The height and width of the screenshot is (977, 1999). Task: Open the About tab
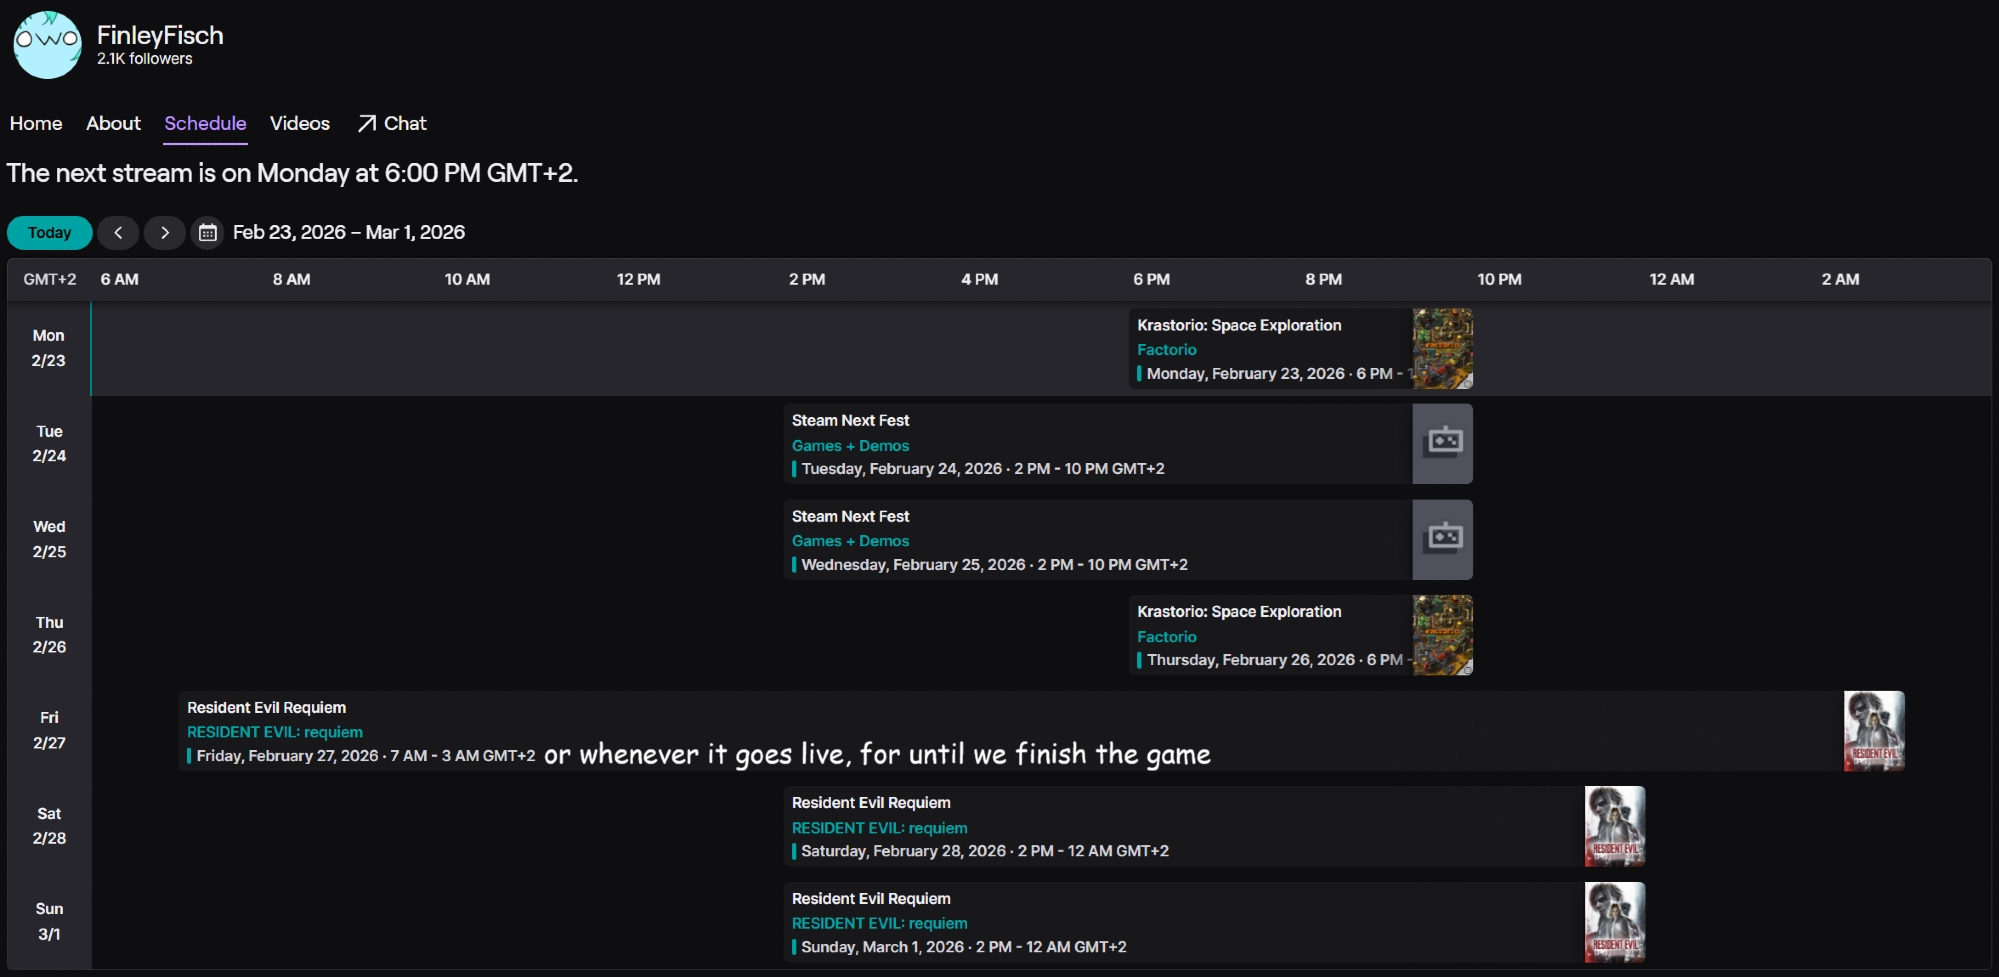click(x=113, y=123)
